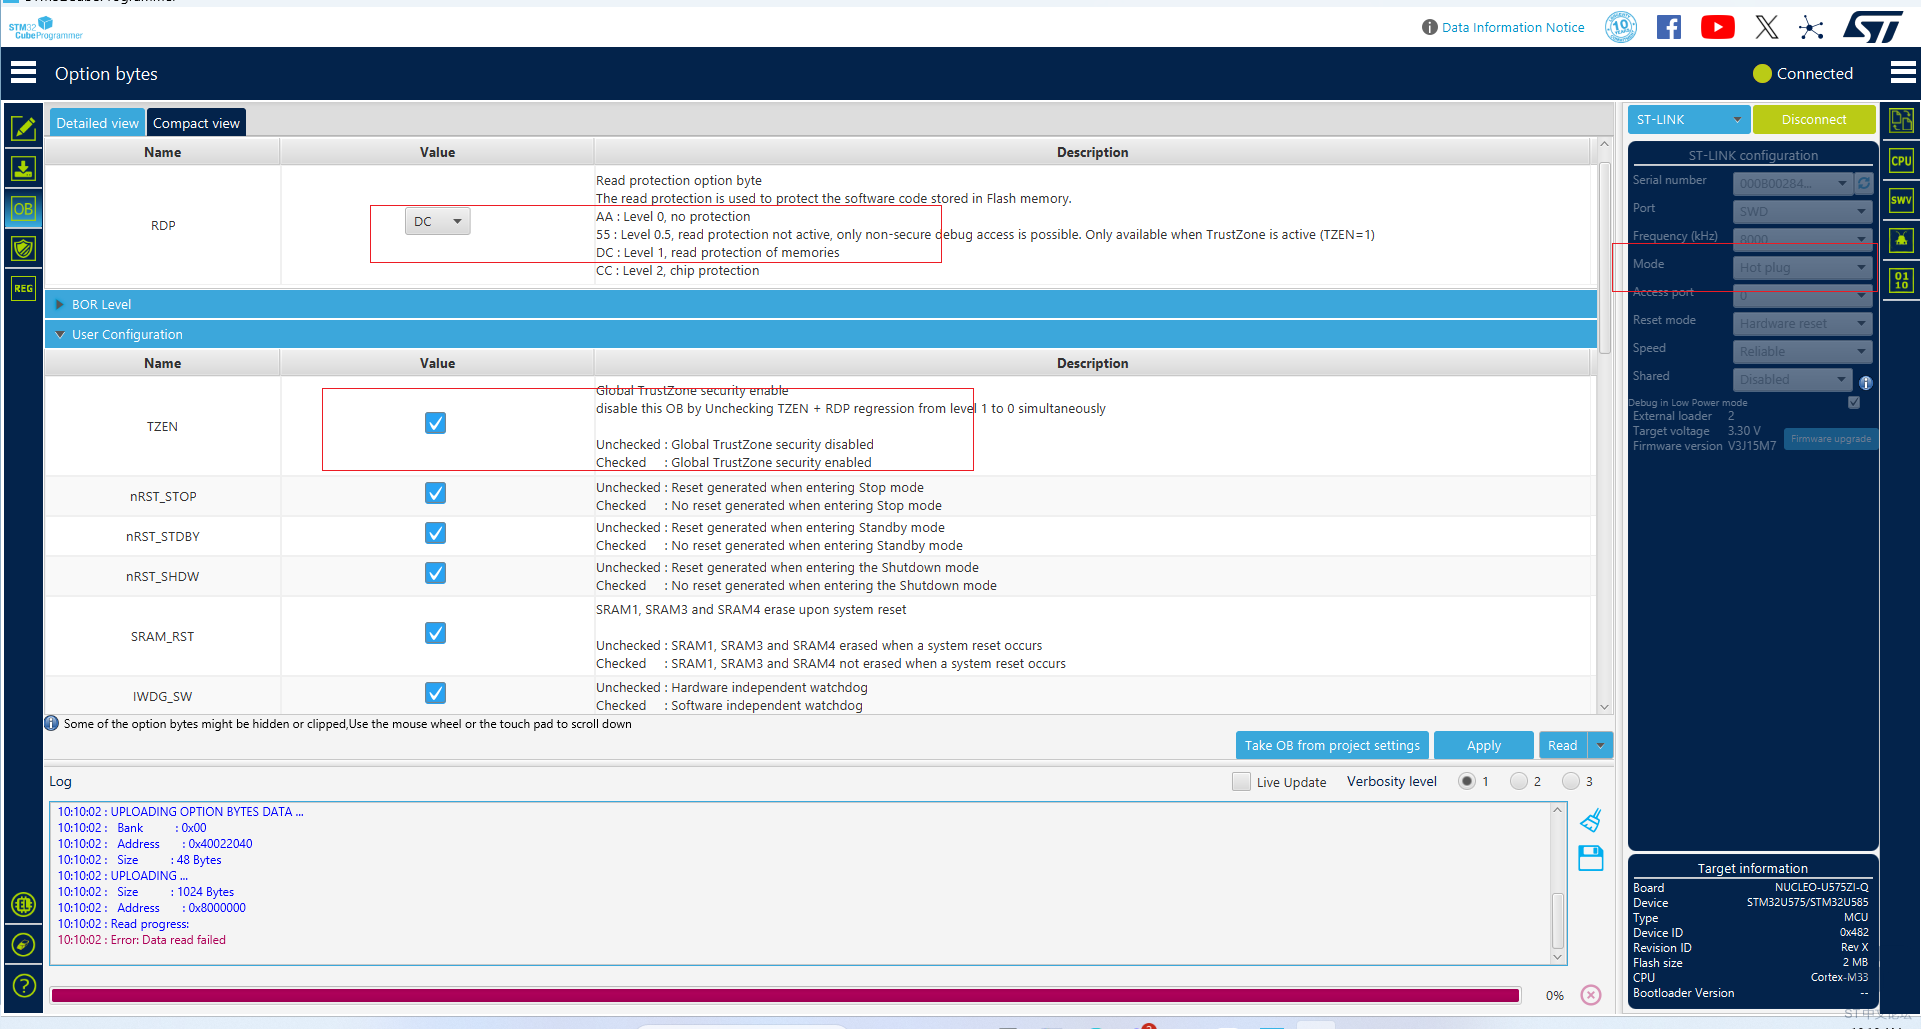Uncheck the TZEN checkbox
The image size is (1921, 1029).
click(435, 423)
